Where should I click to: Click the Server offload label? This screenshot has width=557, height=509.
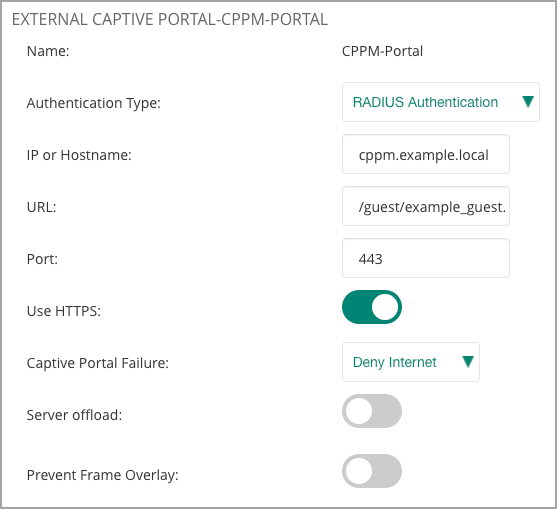point(74,415)
